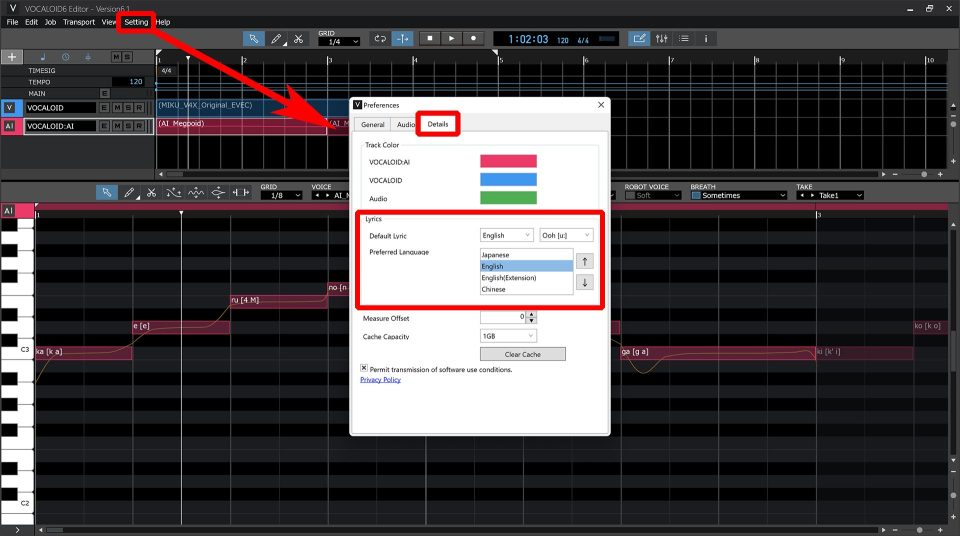Click the add track plus button
960x536 pixels.
(12, 57)
